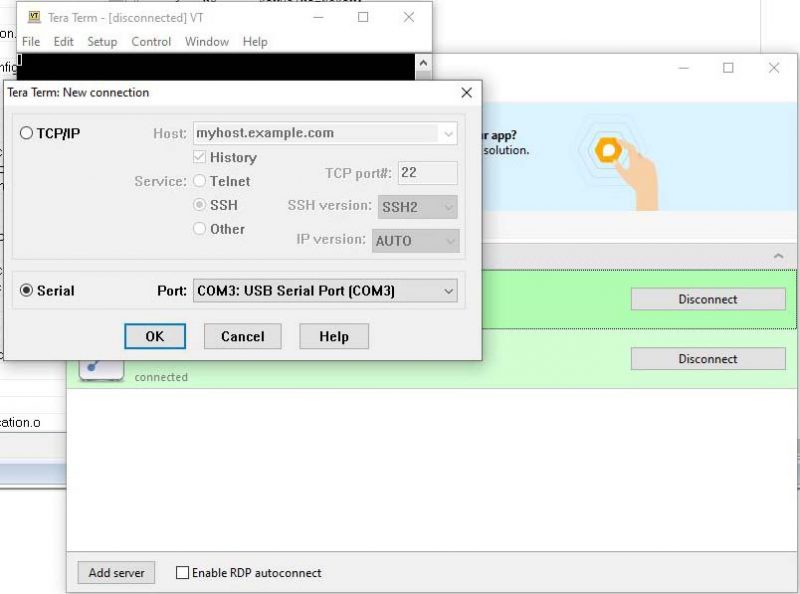Select the TCP/IP radio button

click(x=27, y=133)
